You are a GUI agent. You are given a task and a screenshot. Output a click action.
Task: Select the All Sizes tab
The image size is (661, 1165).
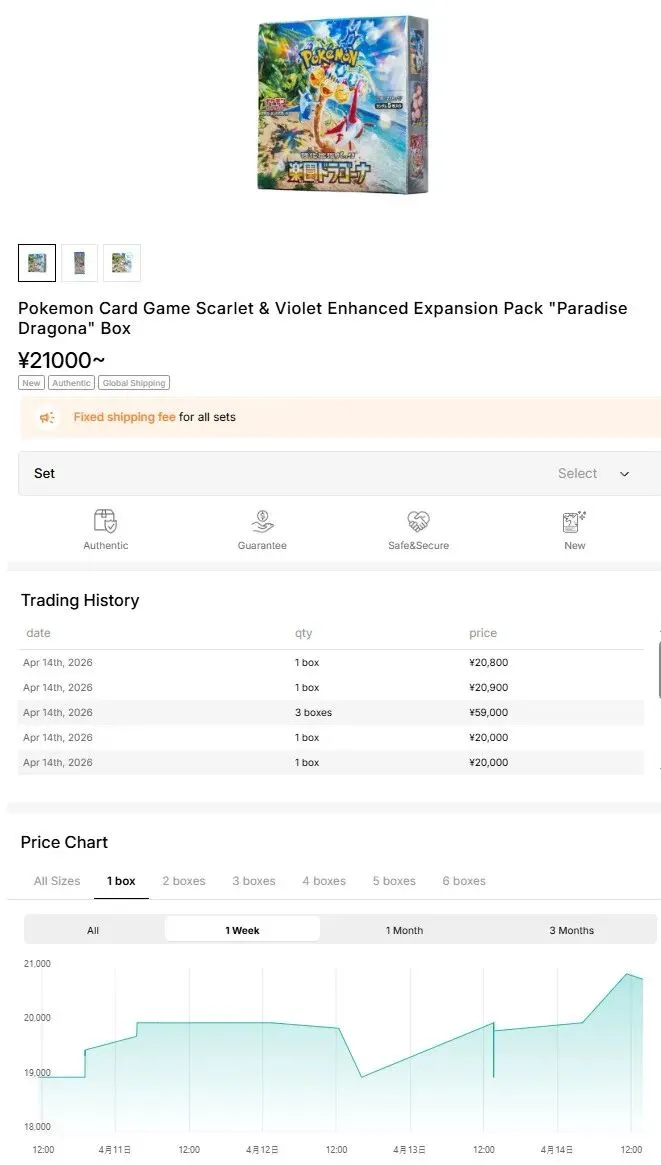tap(57, 881)
